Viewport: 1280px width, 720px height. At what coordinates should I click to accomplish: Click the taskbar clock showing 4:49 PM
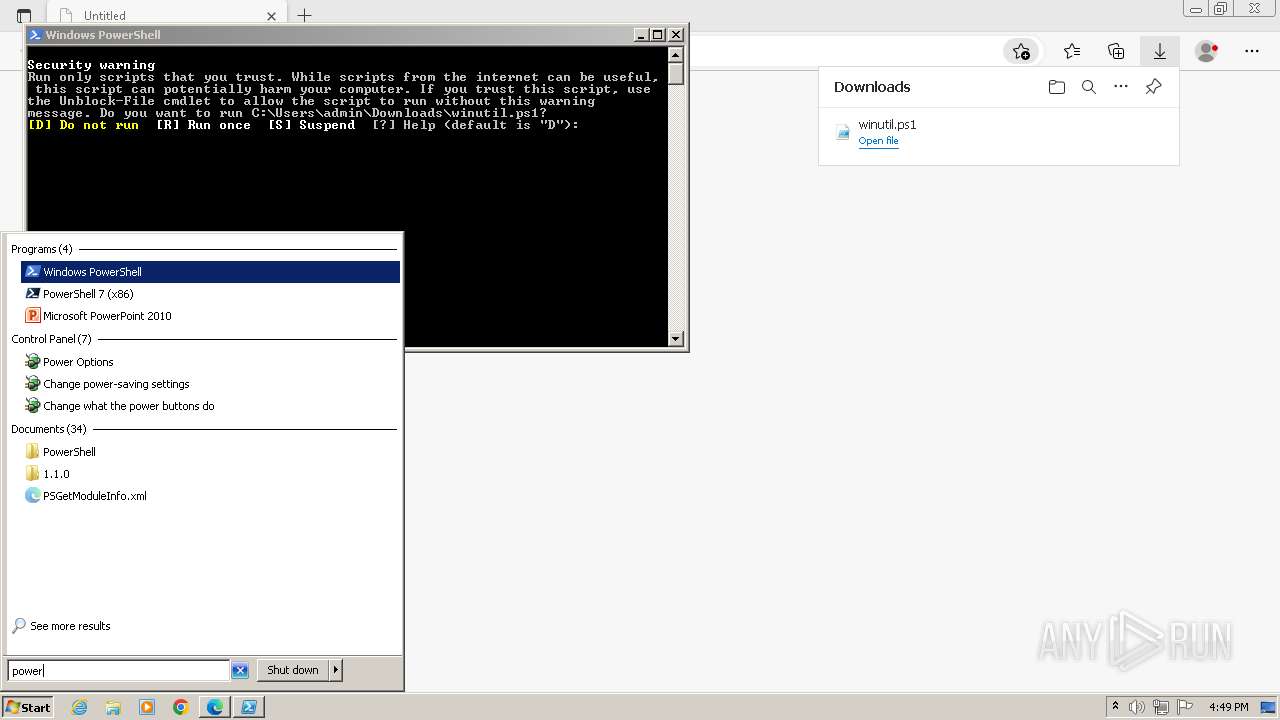(1228, 707)
